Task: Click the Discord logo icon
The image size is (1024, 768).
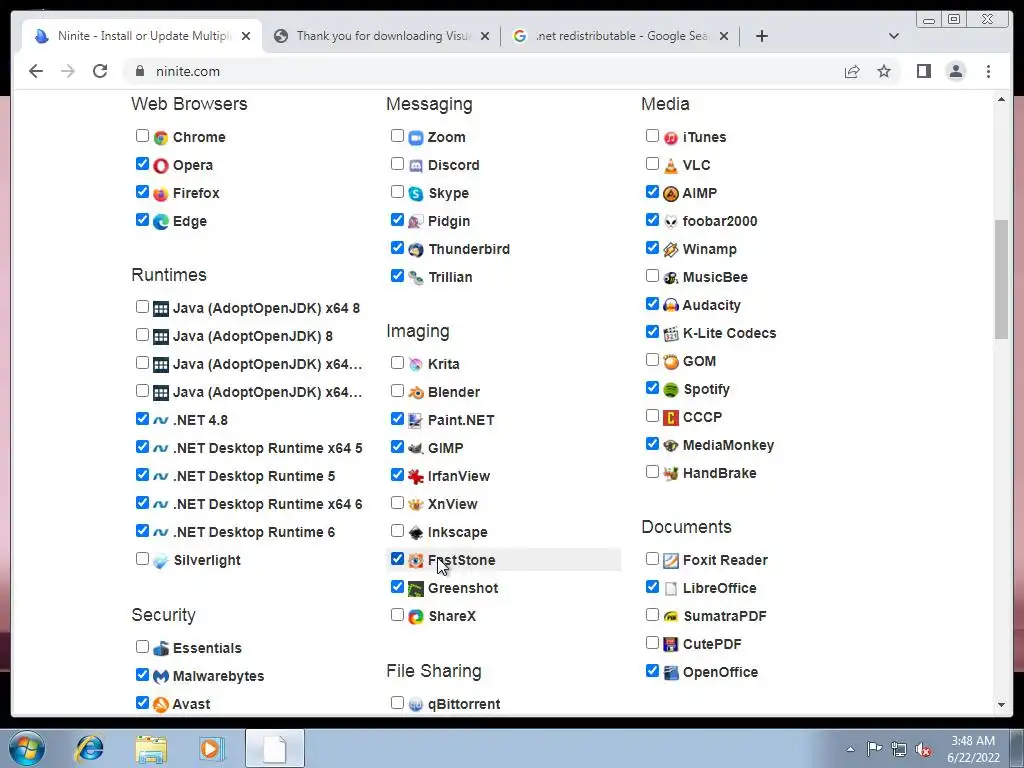Action: (x=416, y=166)
